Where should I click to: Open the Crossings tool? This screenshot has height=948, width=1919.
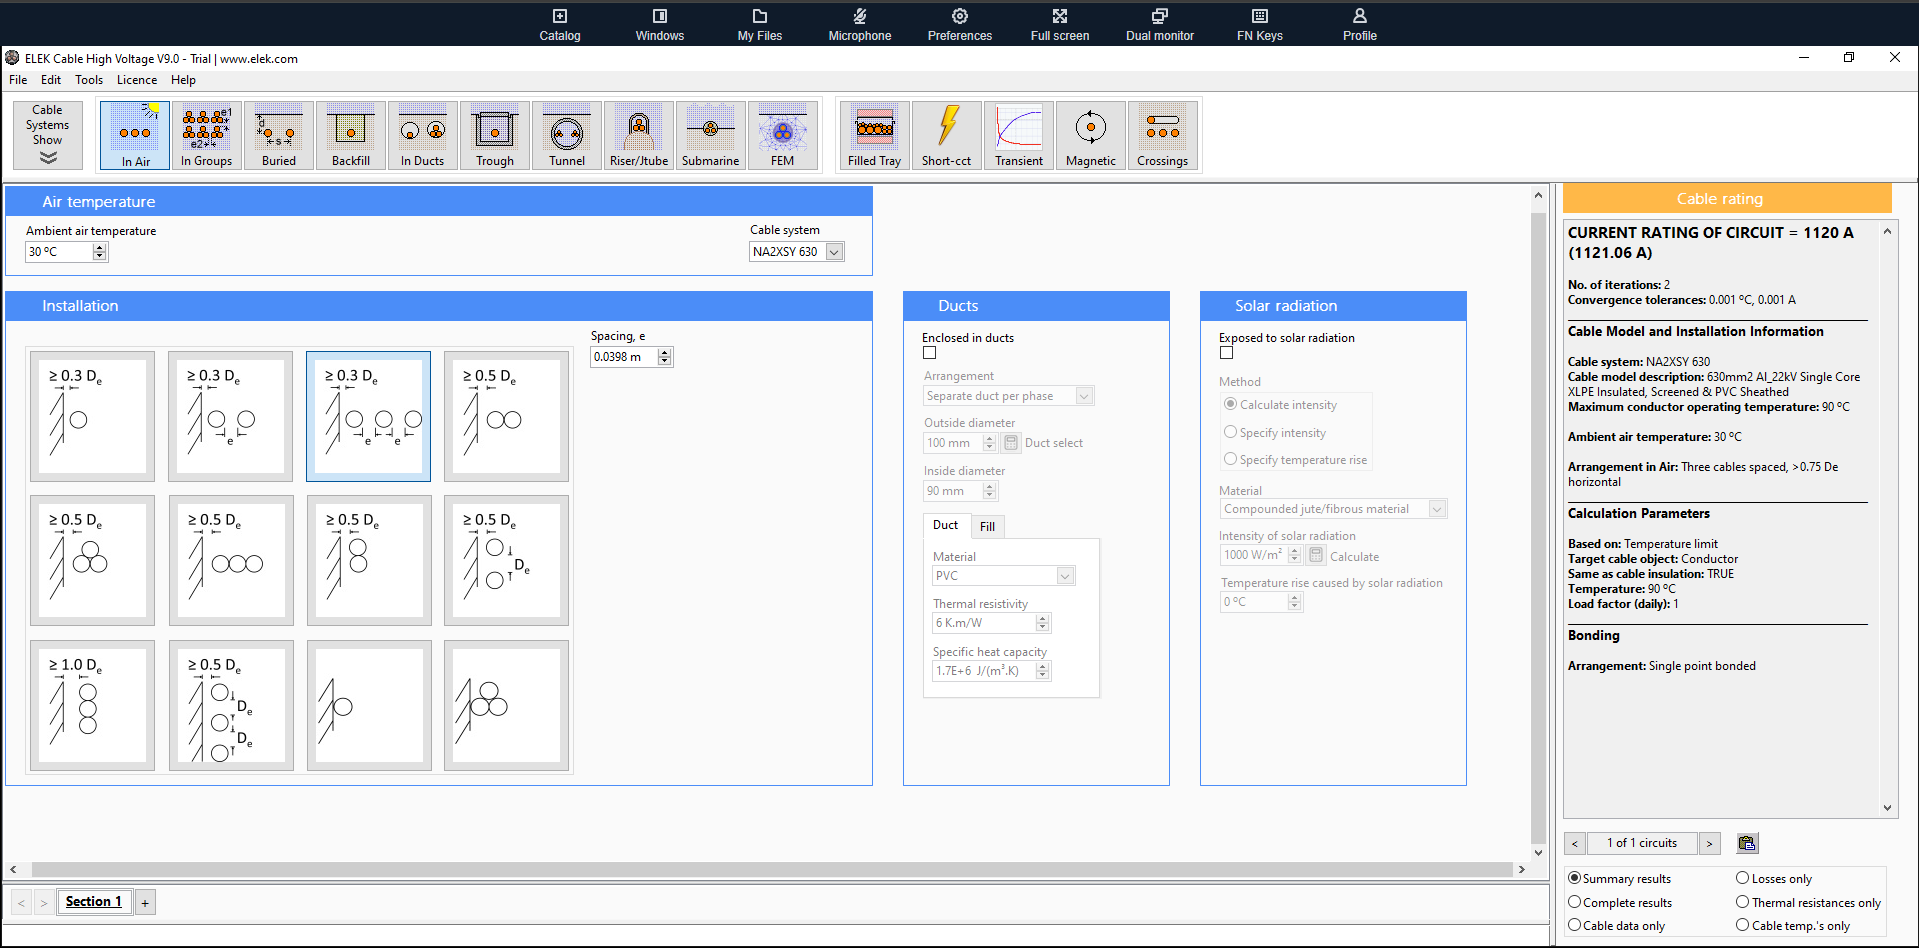1163,135
